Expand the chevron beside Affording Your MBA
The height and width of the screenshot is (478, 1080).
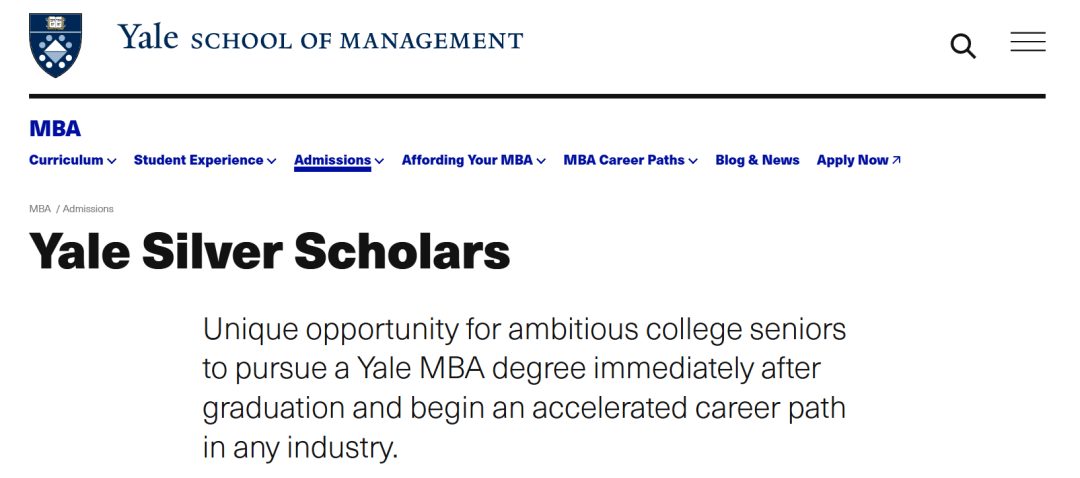(x=541, y=161)
